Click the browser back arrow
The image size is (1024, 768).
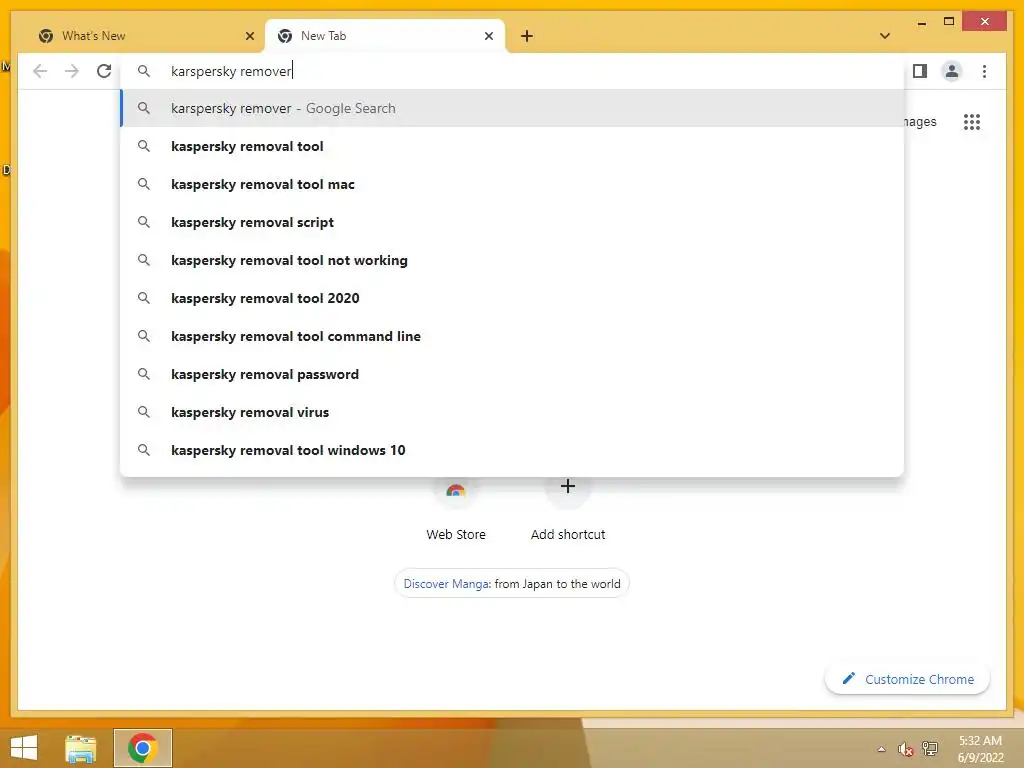coord(40,71)
